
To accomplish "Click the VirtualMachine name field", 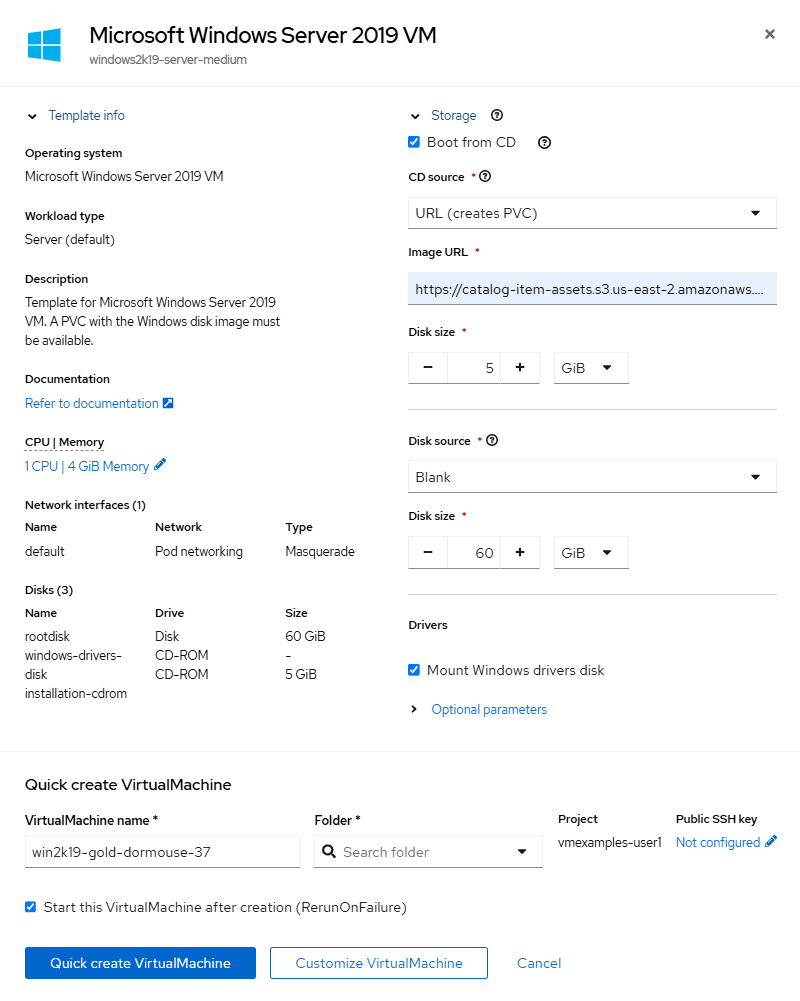I will (162, 852).
